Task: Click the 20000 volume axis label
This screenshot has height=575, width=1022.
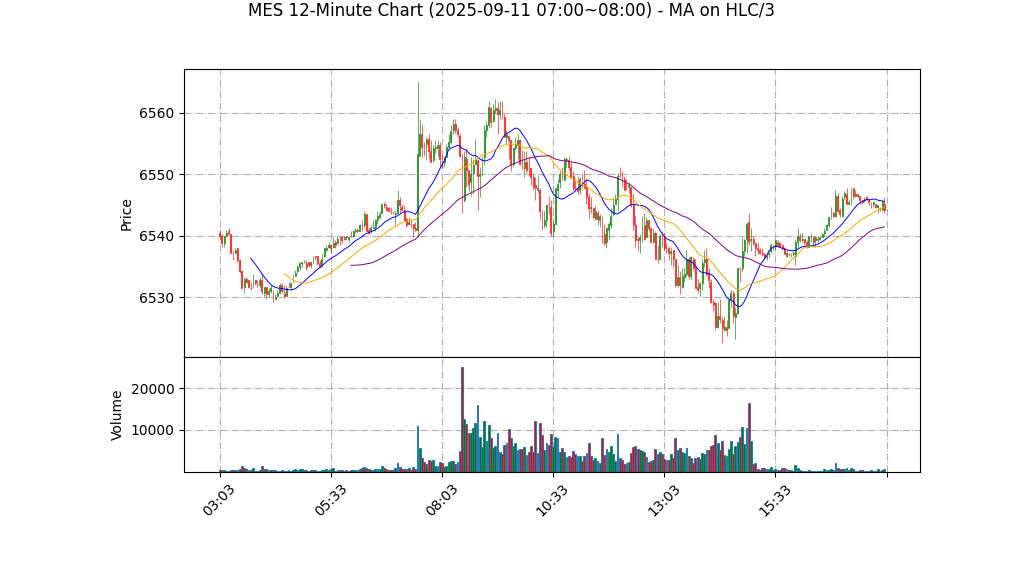Action: pyautogui.click(x=153, y=389)
